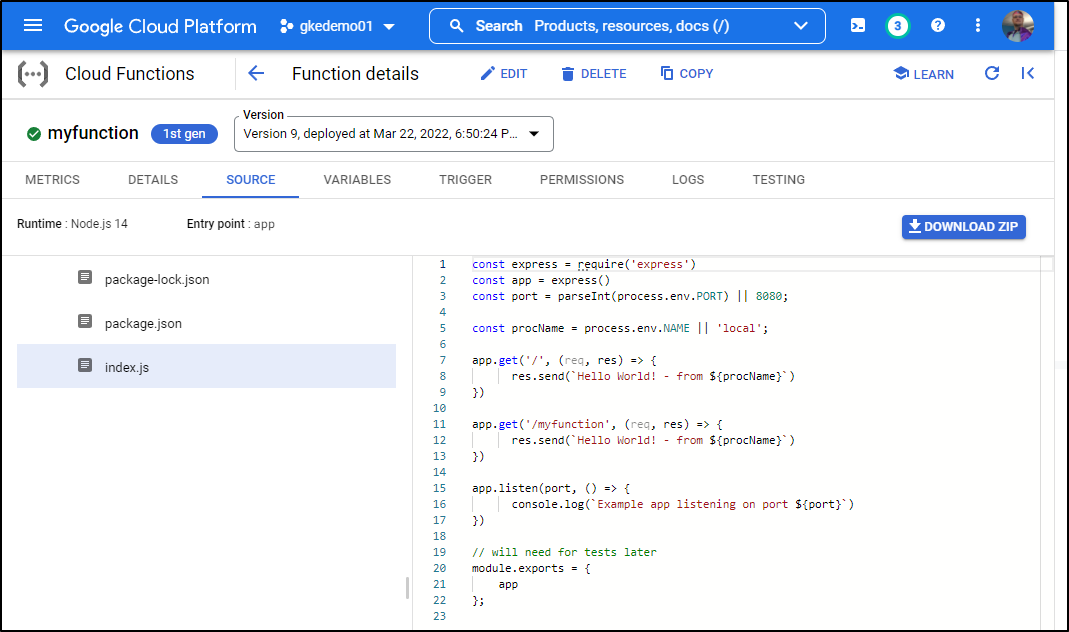The width and height of the screenshot is (1069, 632).
Task: Refresh the function details page
Action: click(992, 73)
